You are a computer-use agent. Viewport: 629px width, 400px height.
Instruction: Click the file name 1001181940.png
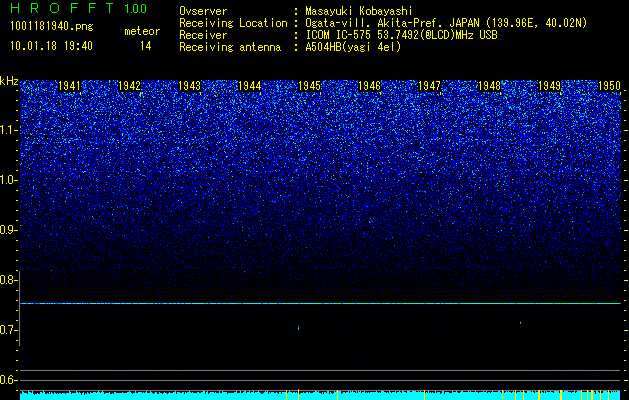[51, 26]
